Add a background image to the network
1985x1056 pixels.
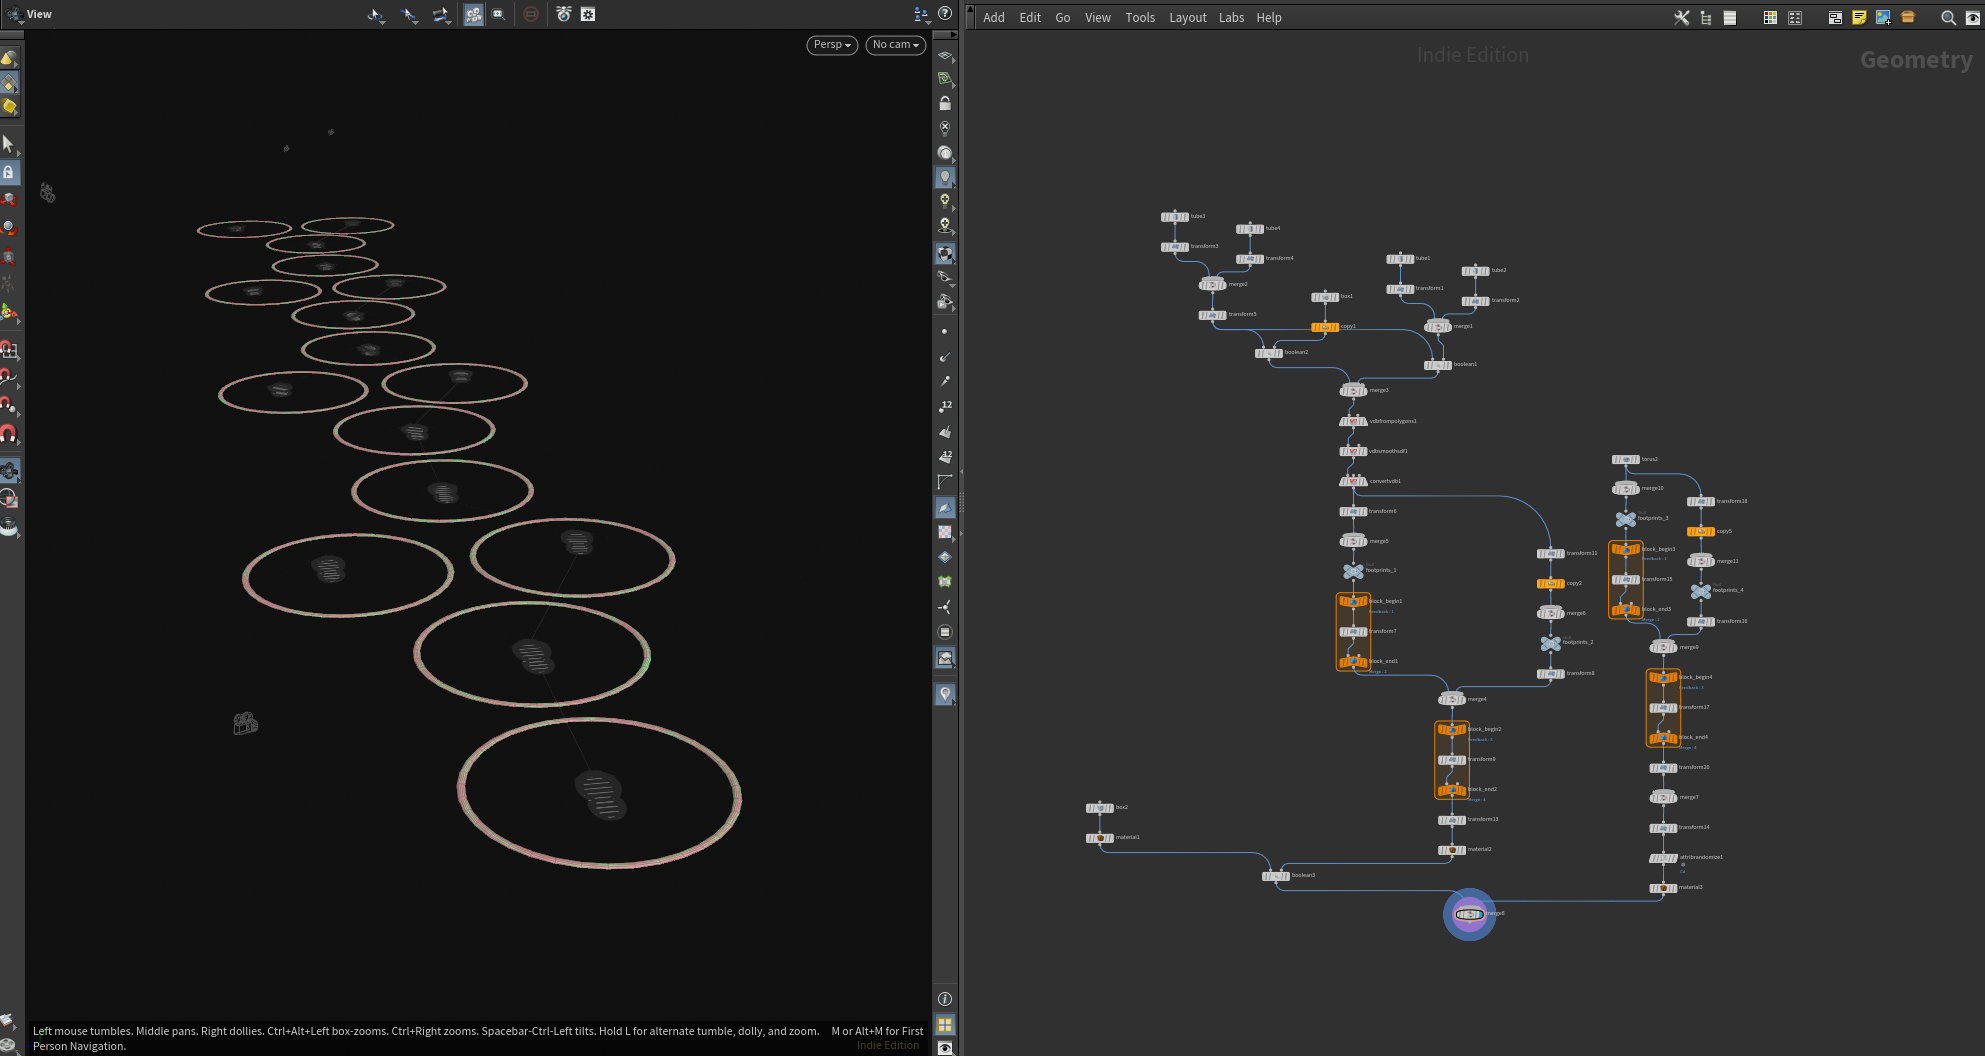tap(1883, 17)
